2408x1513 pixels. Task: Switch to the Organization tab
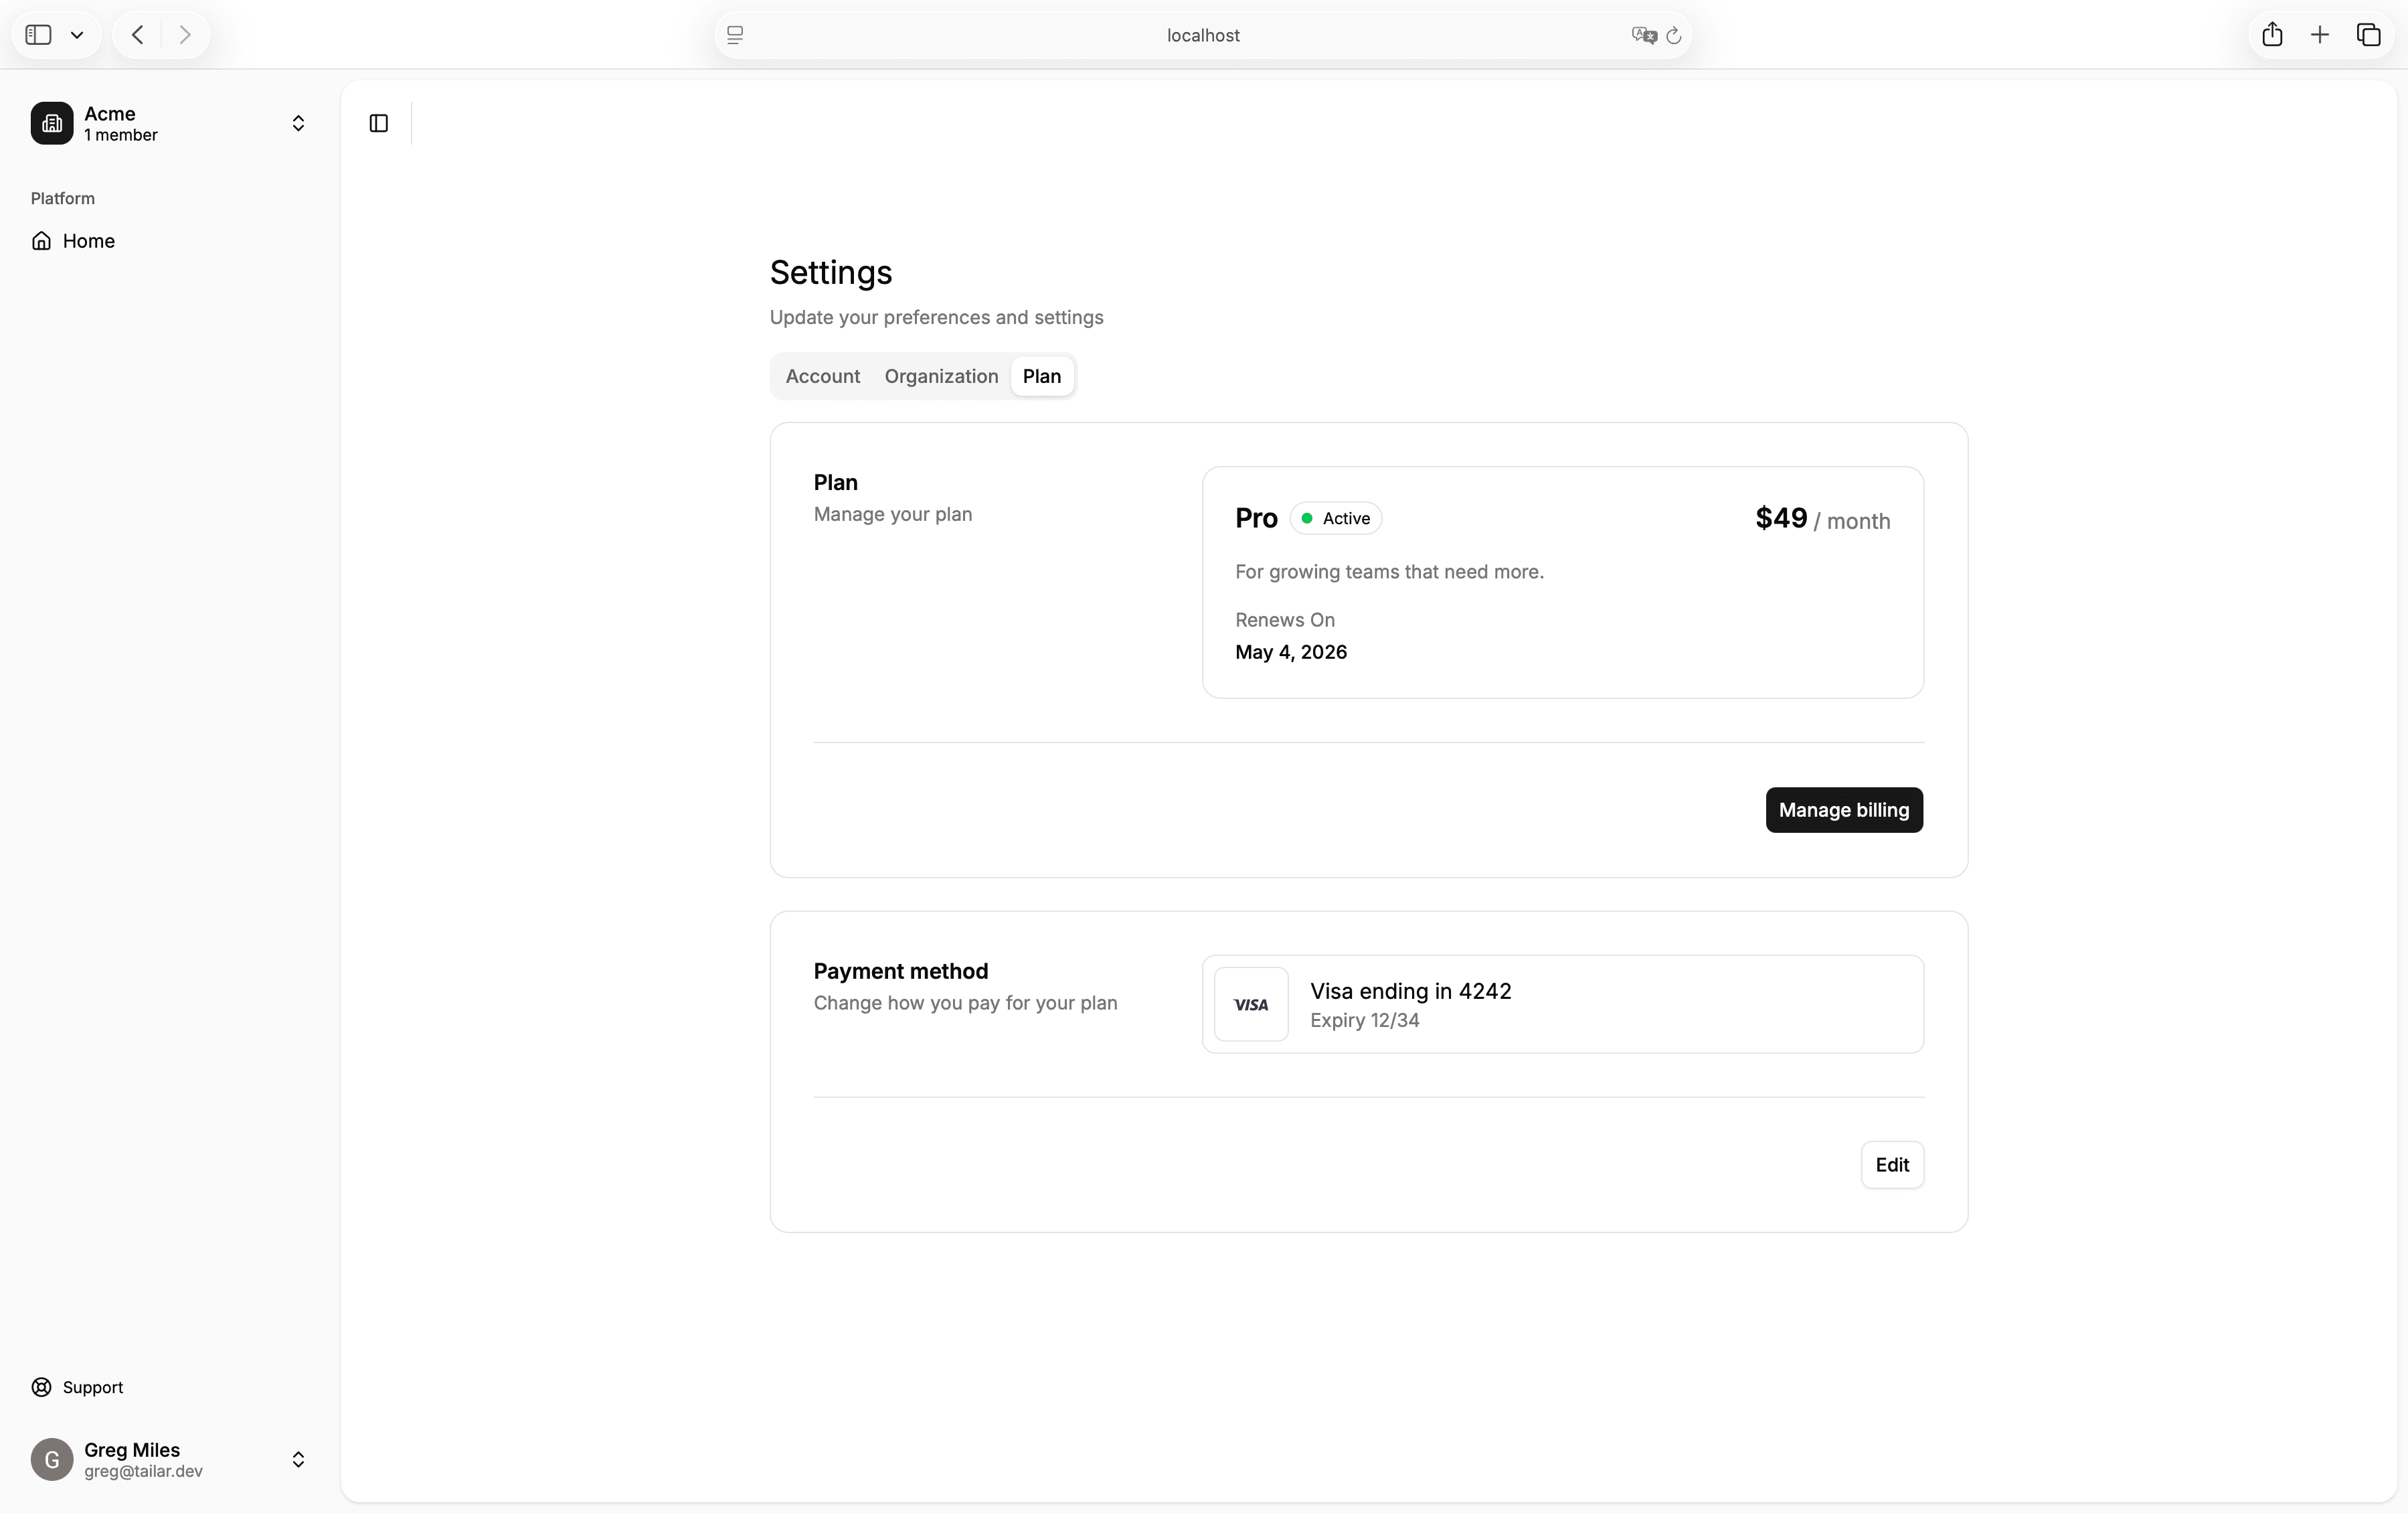coord(941,376)
